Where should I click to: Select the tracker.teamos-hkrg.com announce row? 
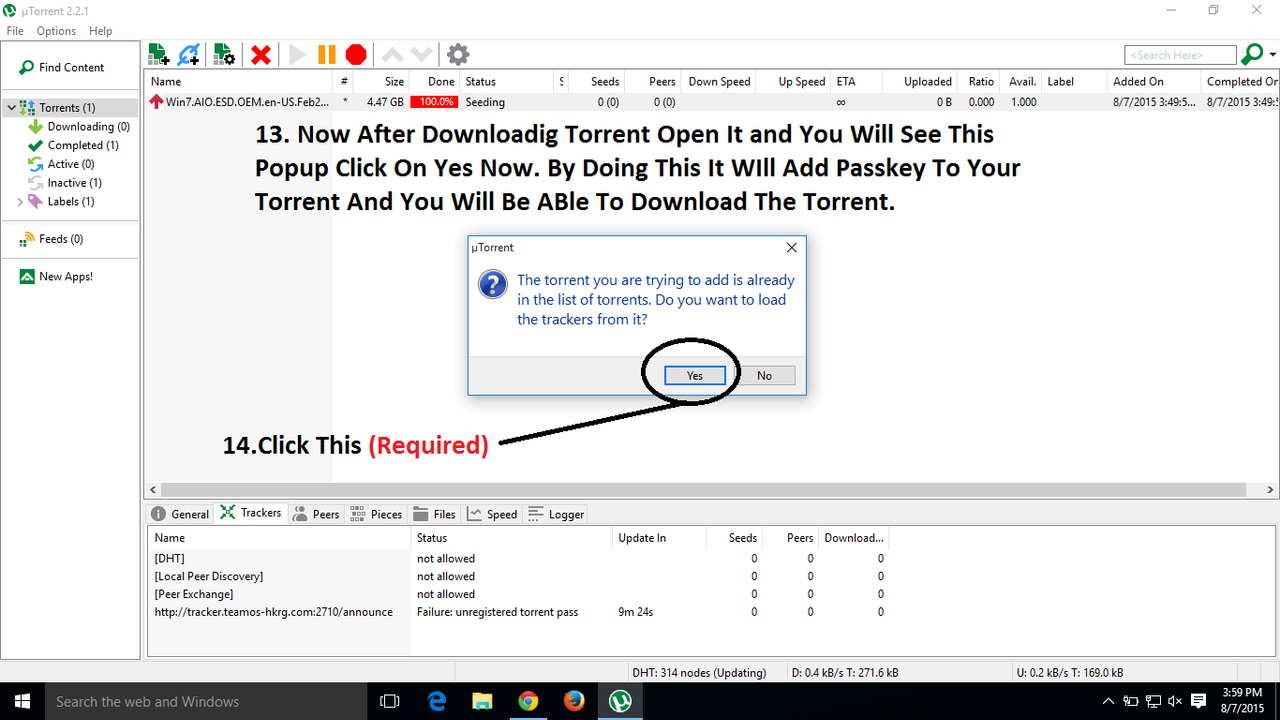pos(519,612)
